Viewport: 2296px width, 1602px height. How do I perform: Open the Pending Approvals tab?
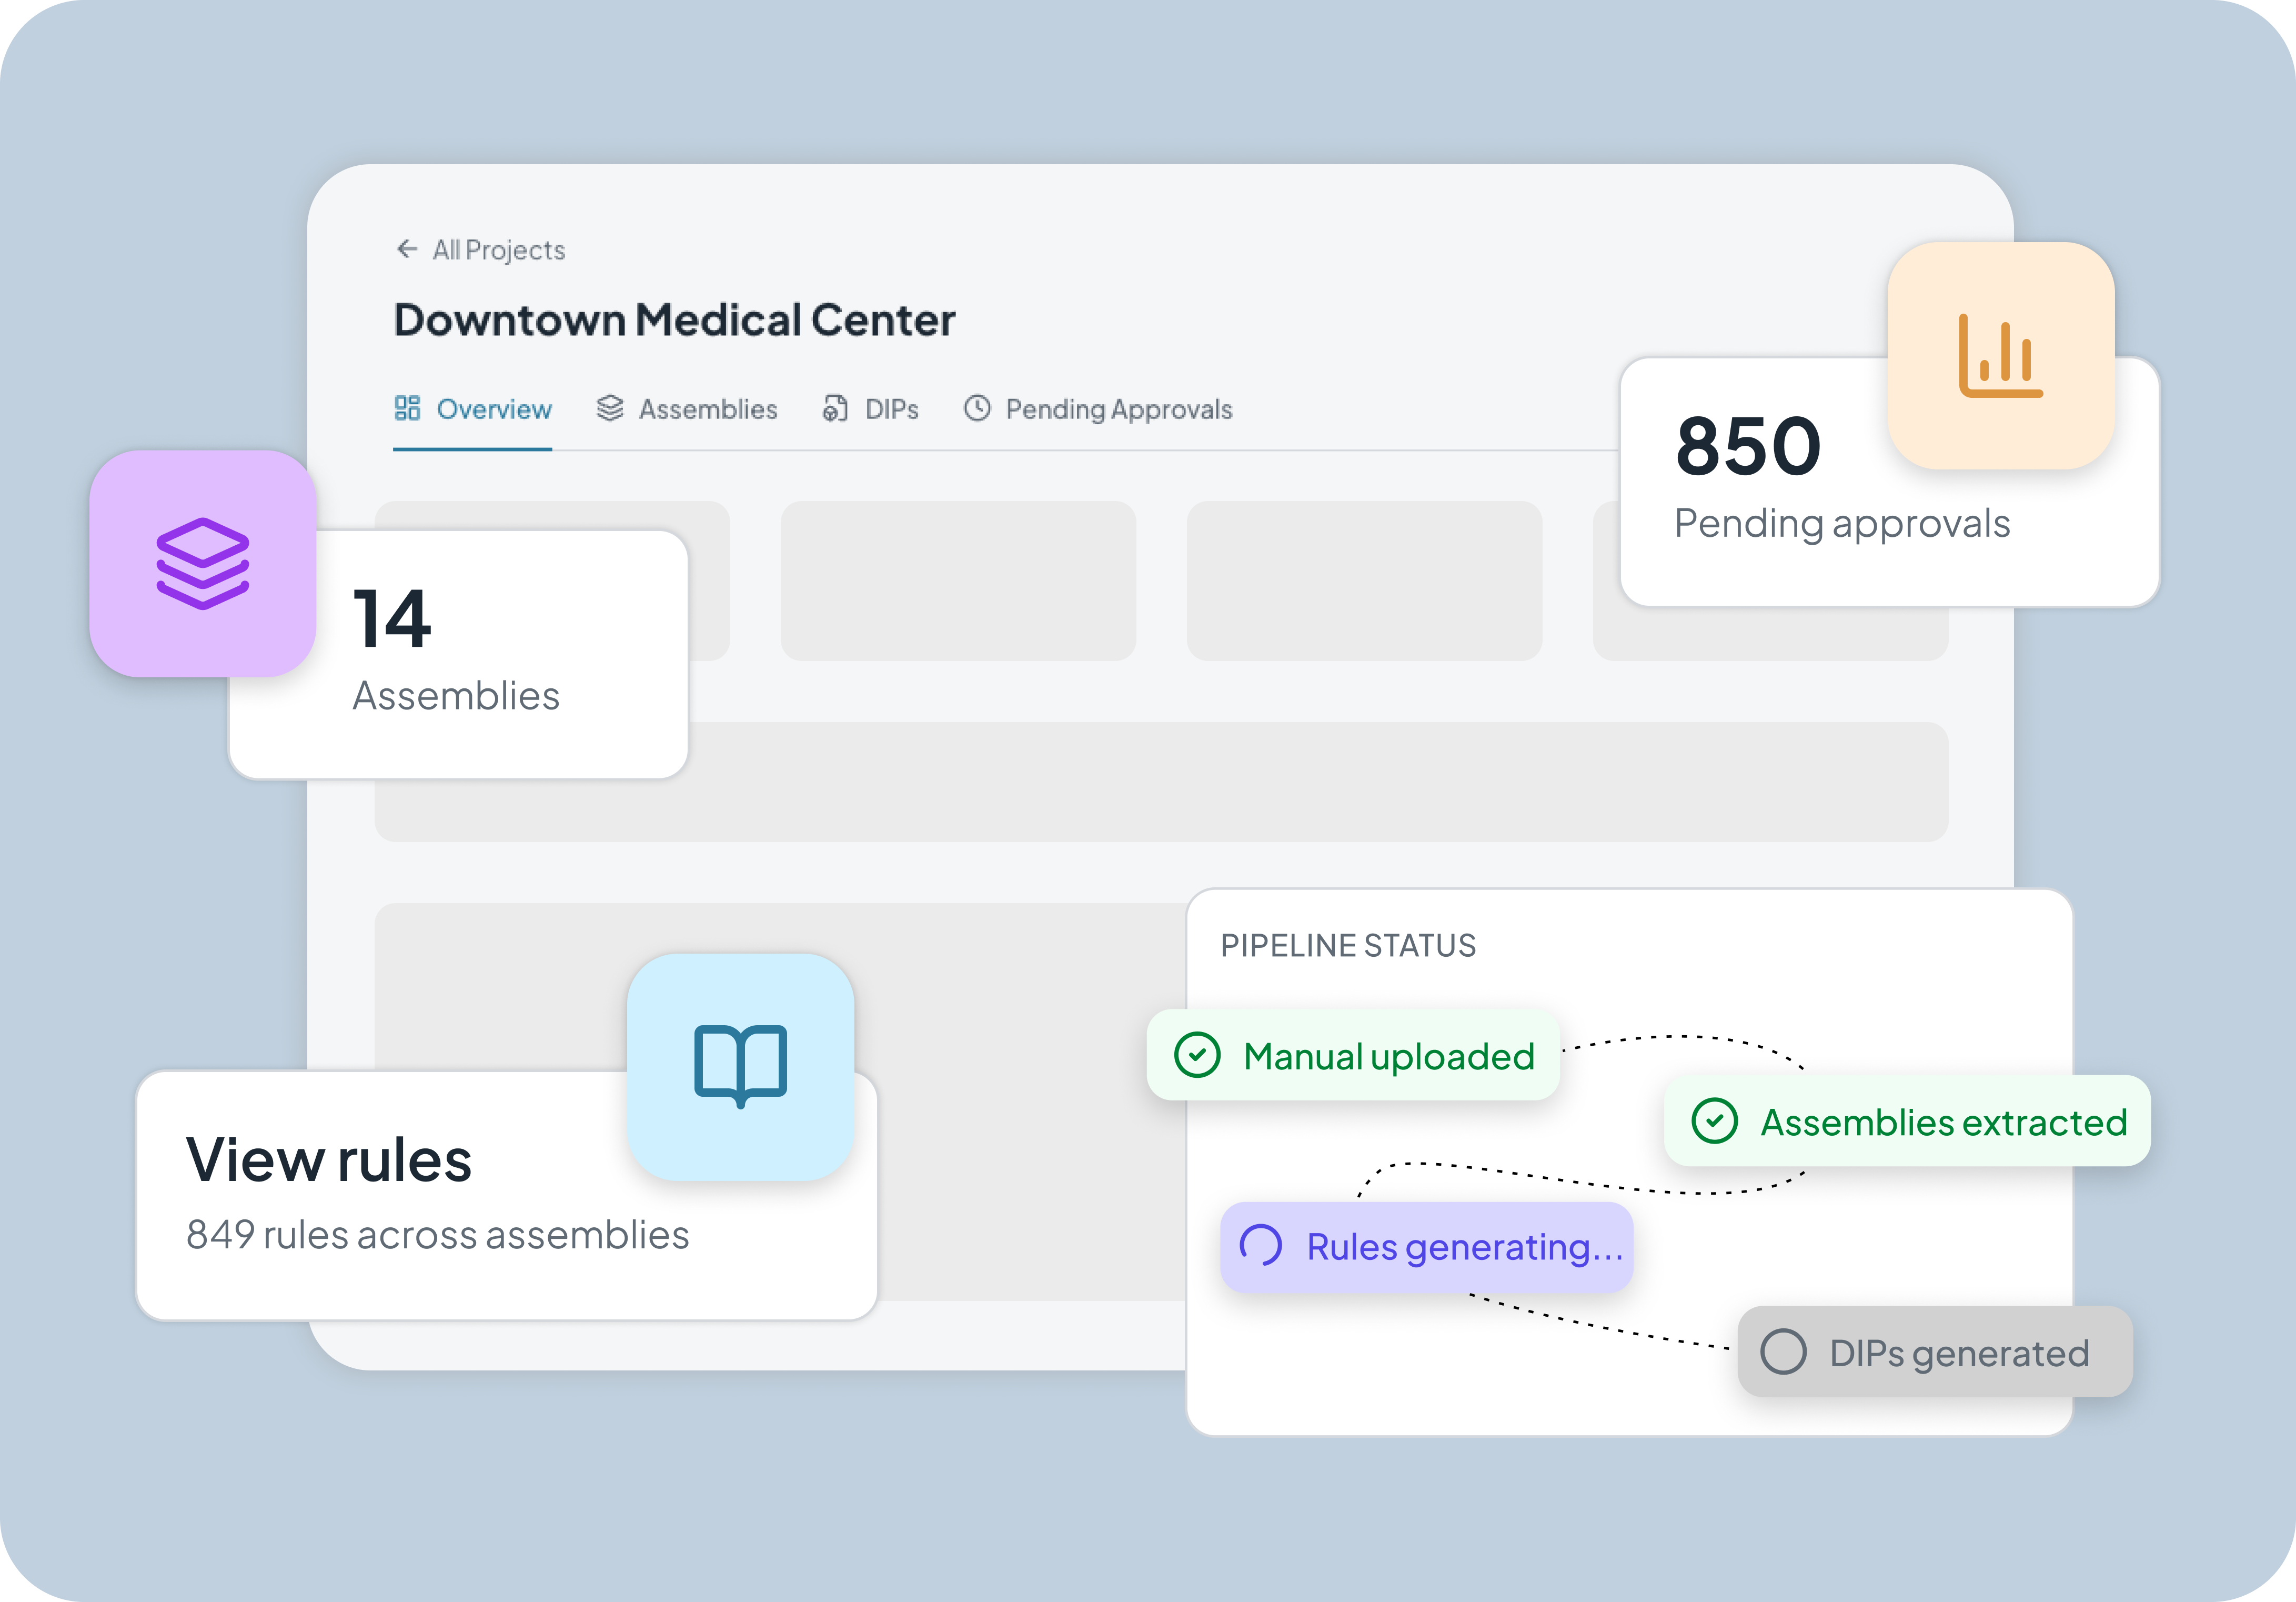point(1118,409)
